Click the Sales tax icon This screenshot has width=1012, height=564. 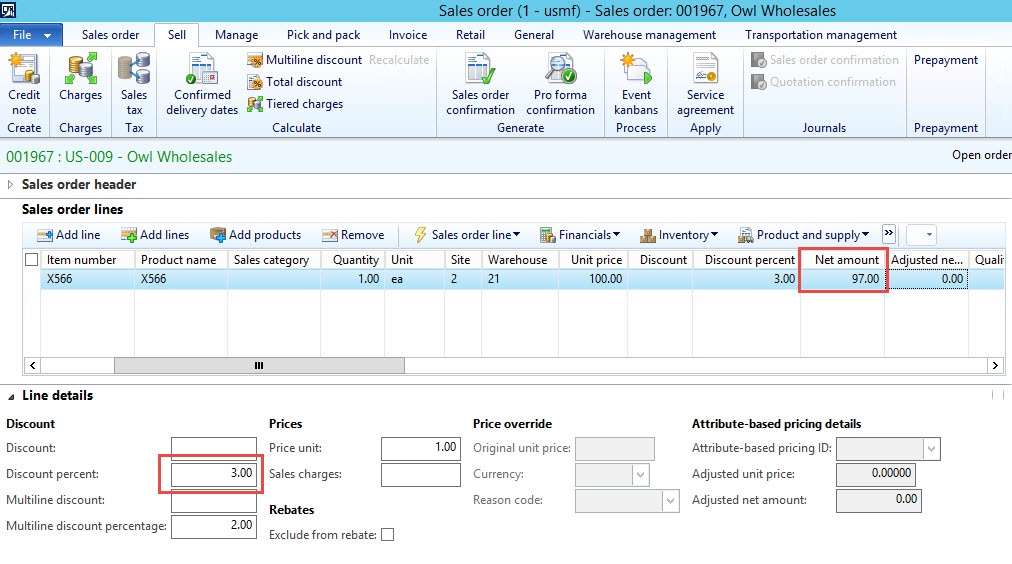pyautogui.click(x=134, y=72)
